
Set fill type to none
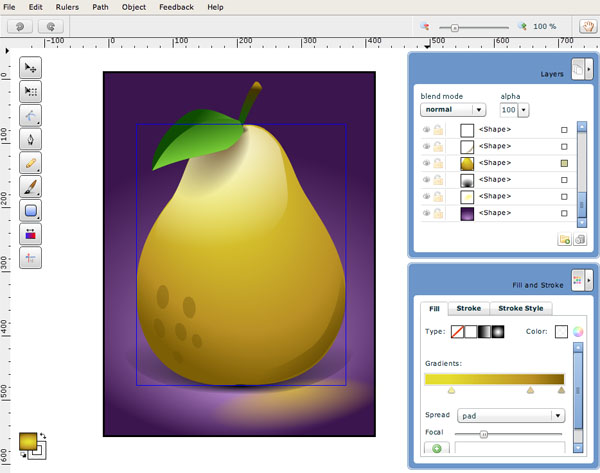(458, 332)
